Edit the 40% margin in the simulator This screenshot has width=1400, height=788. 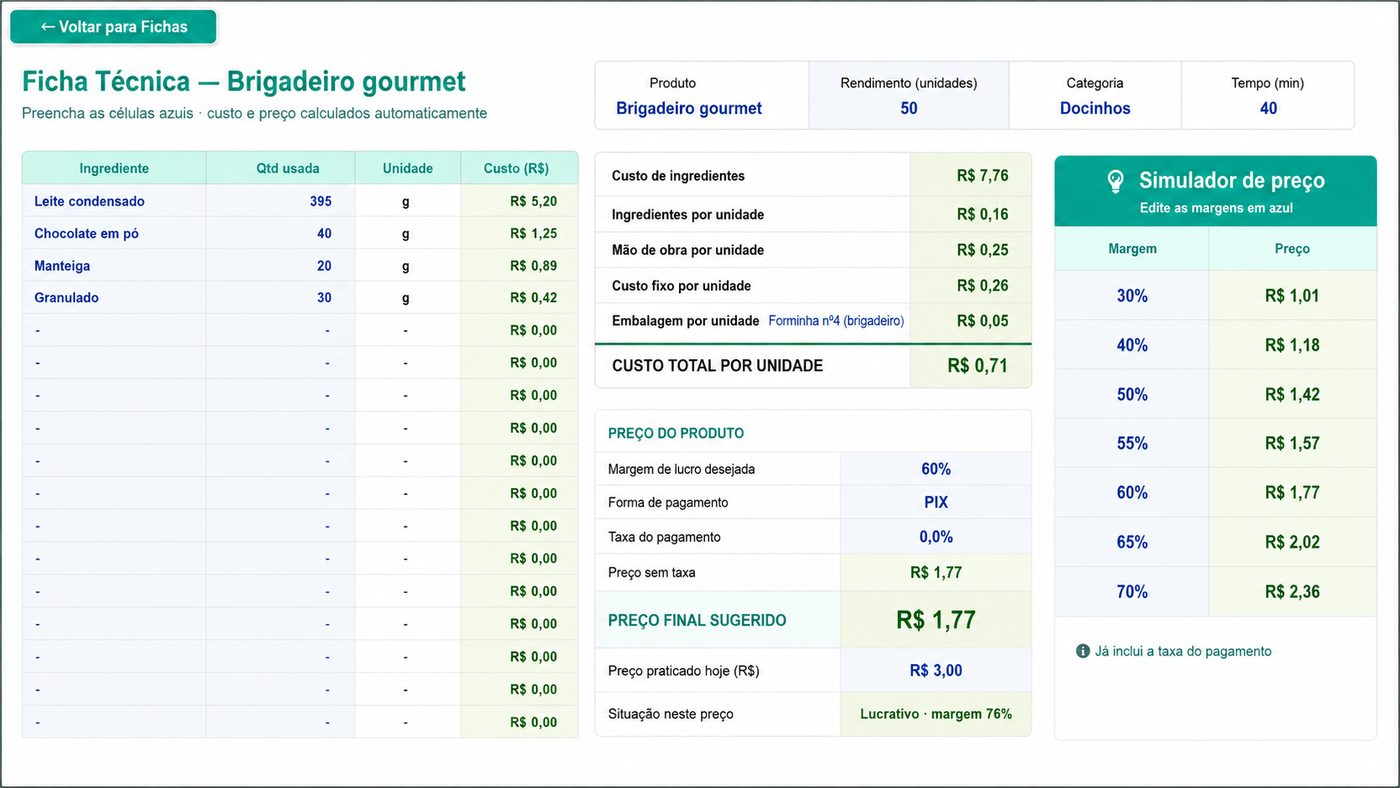pos(1132,345)
